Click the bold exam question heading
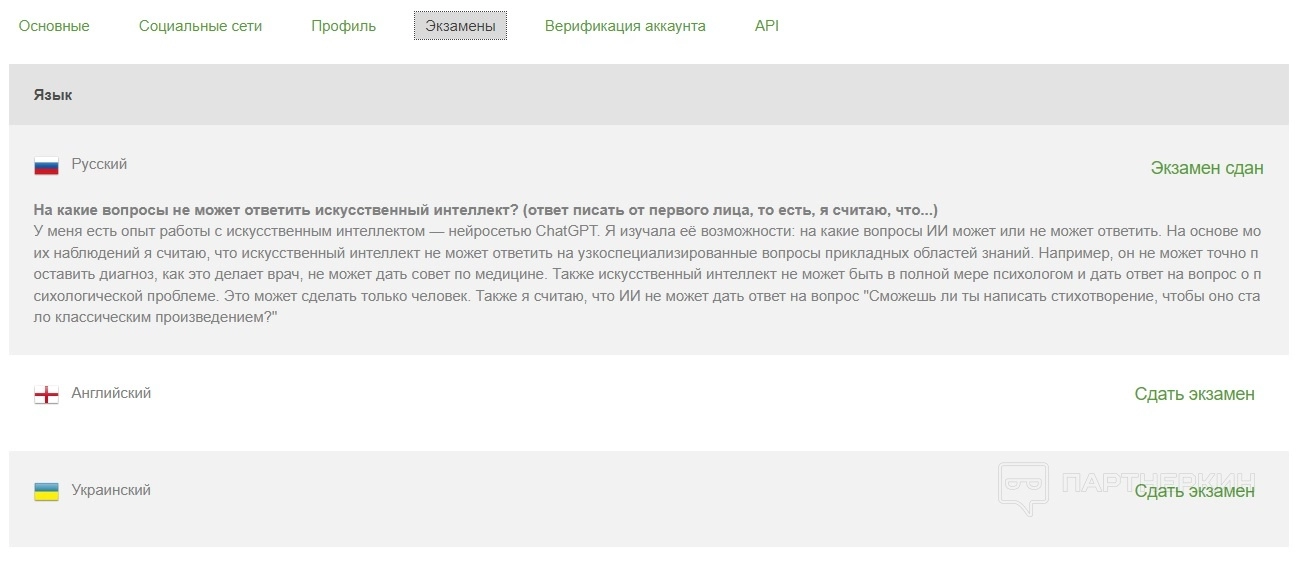Screen dimensions: 1307x569 [485, 210]
